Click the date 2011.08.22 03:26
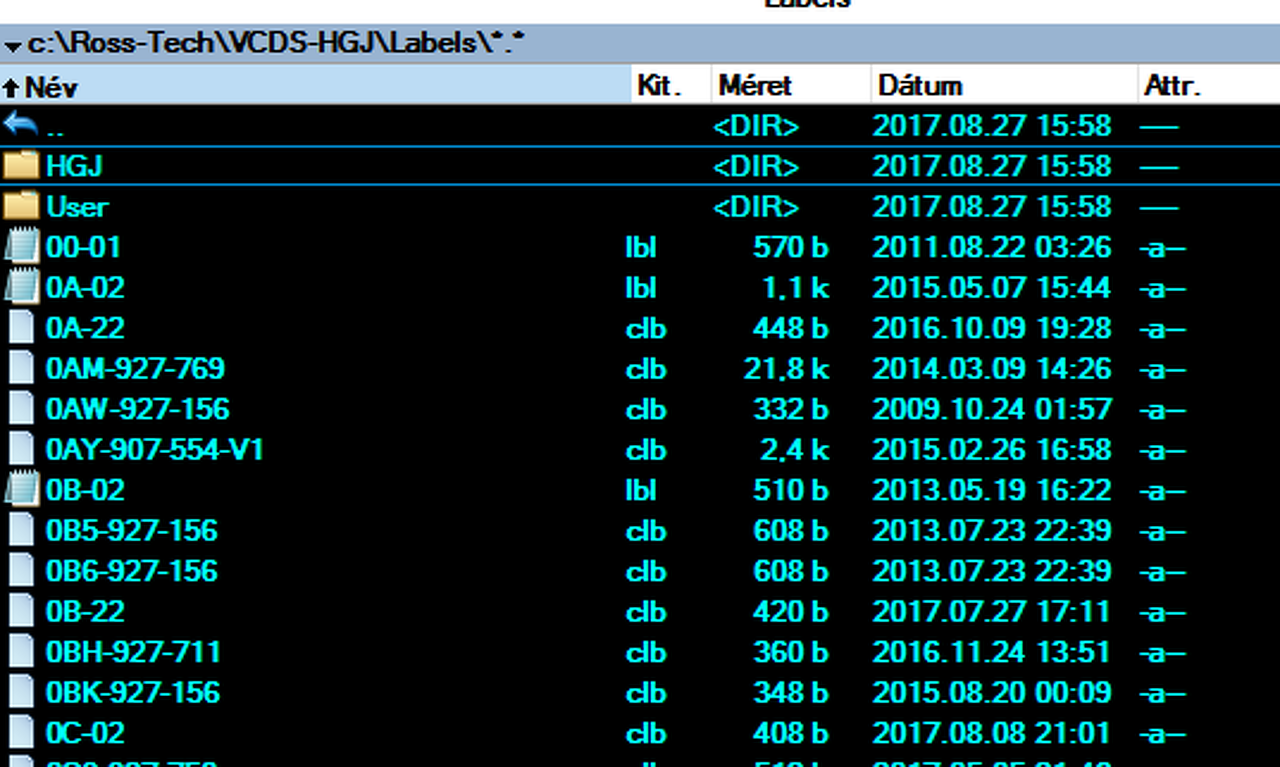The image size is (1280, 767). tap(992, 247)
